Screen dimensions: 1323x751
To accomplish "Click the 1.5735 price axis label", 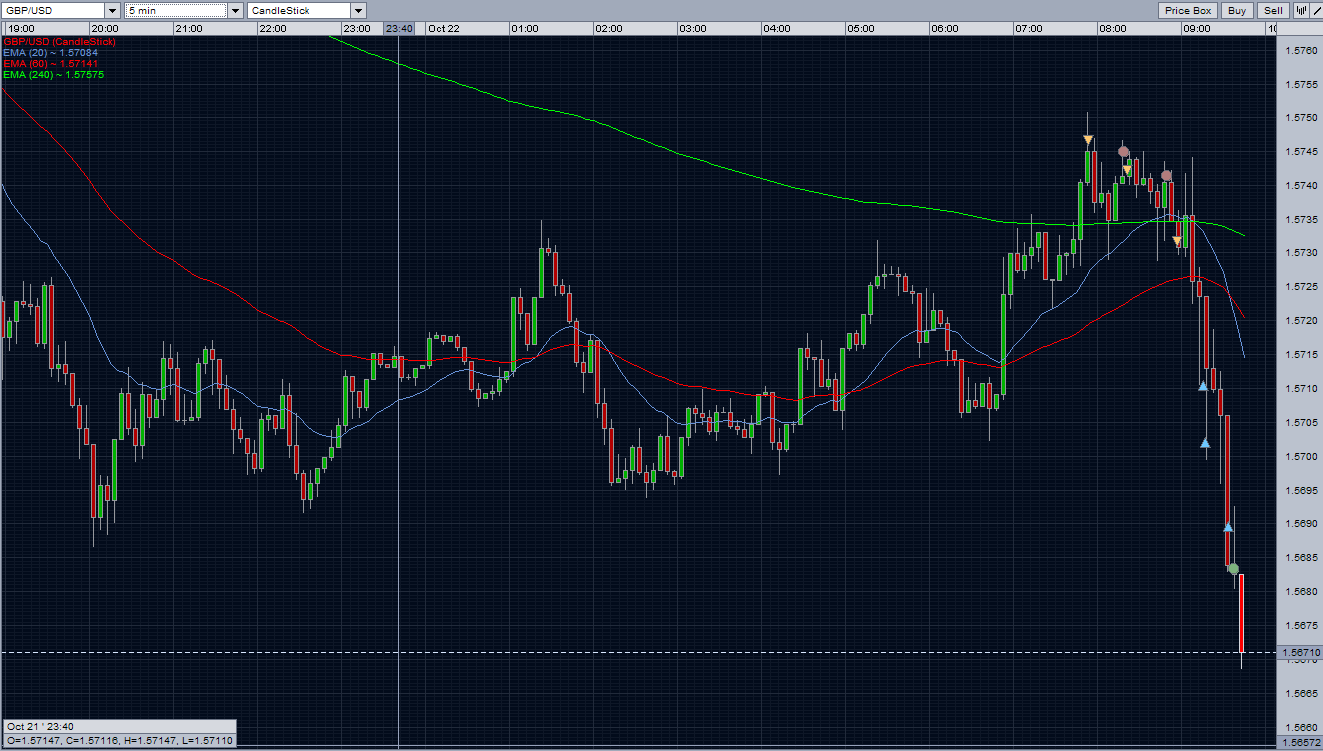I will [x=1301, y=219].
